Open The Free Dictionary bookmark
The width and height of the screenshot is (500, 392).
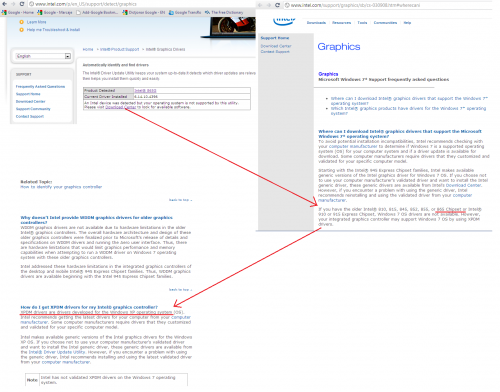coord(224,12)
